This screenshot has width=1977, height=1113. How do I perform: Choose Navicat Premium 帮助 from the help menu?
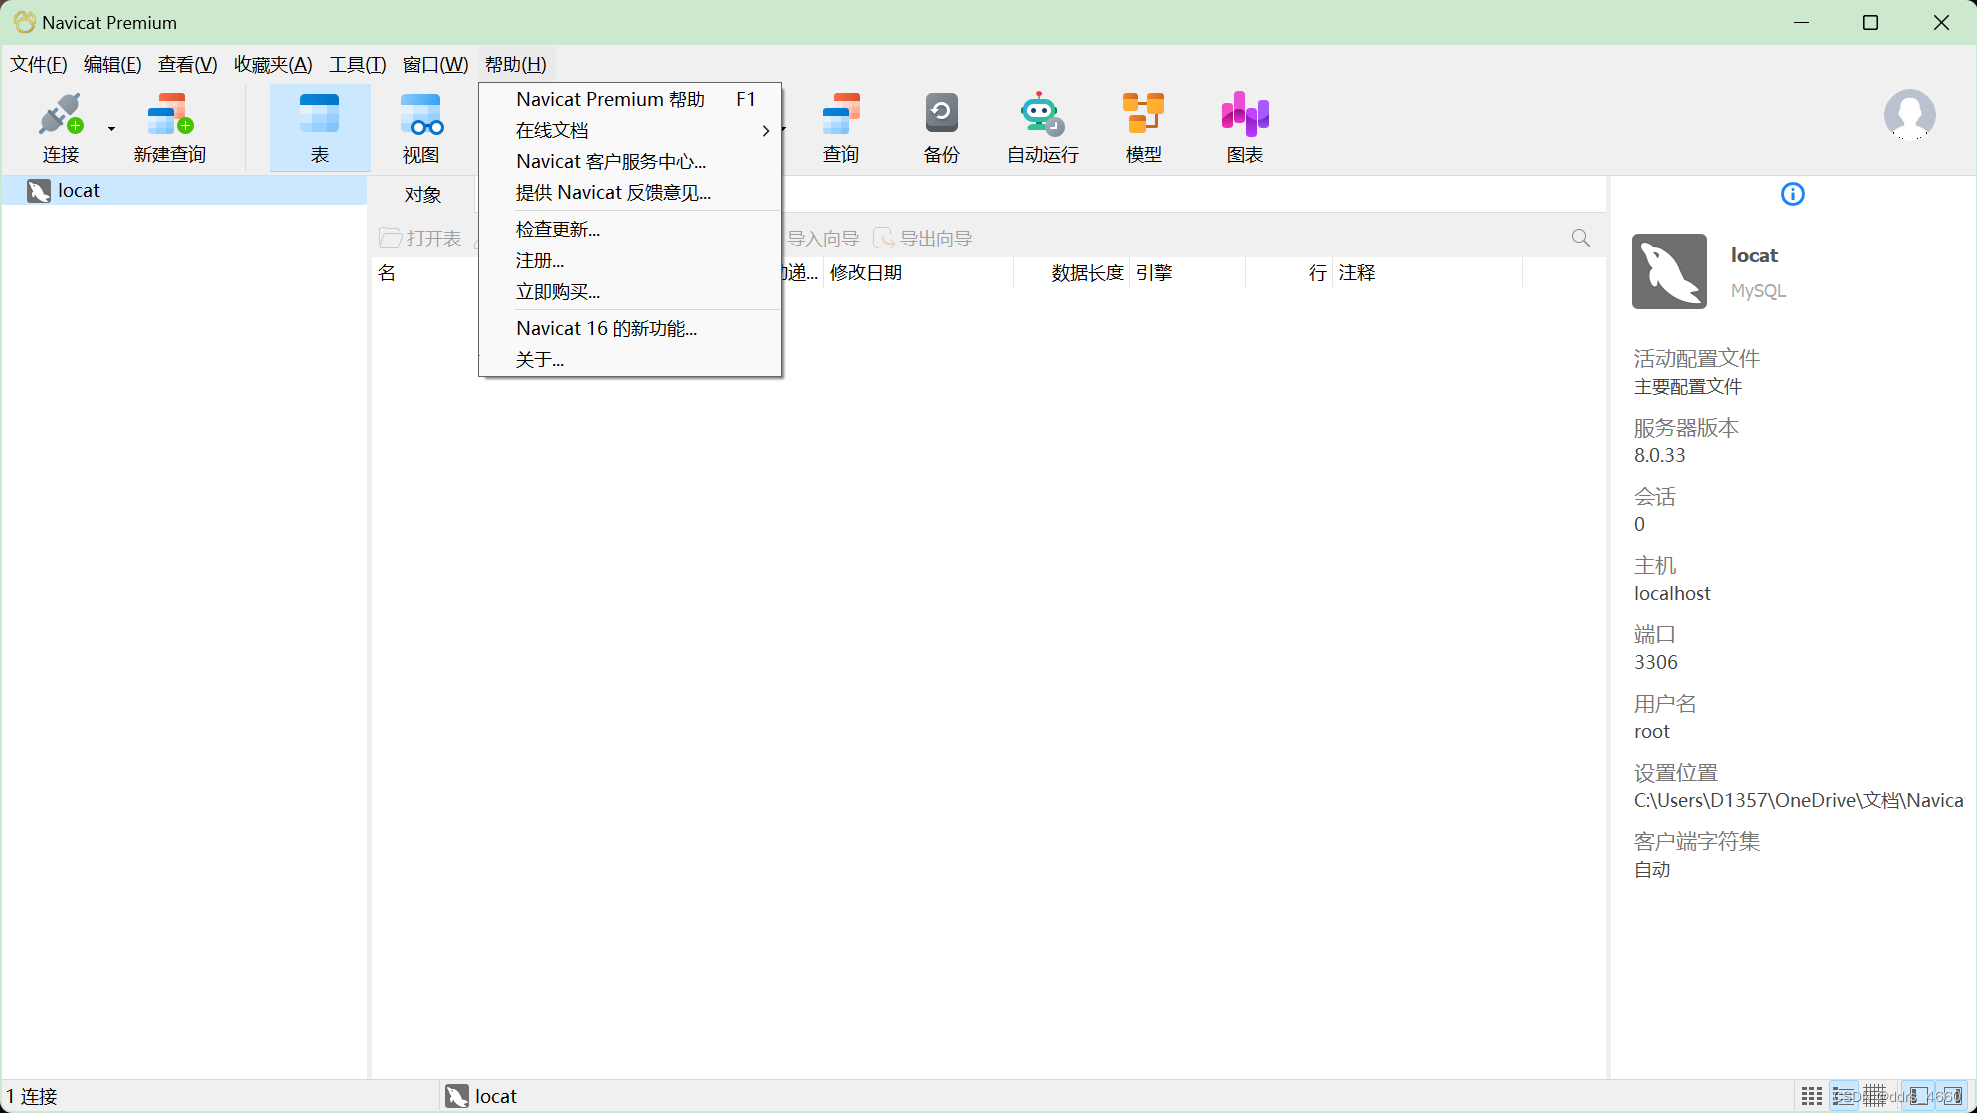pyautogui.click(x=630, y=99)
